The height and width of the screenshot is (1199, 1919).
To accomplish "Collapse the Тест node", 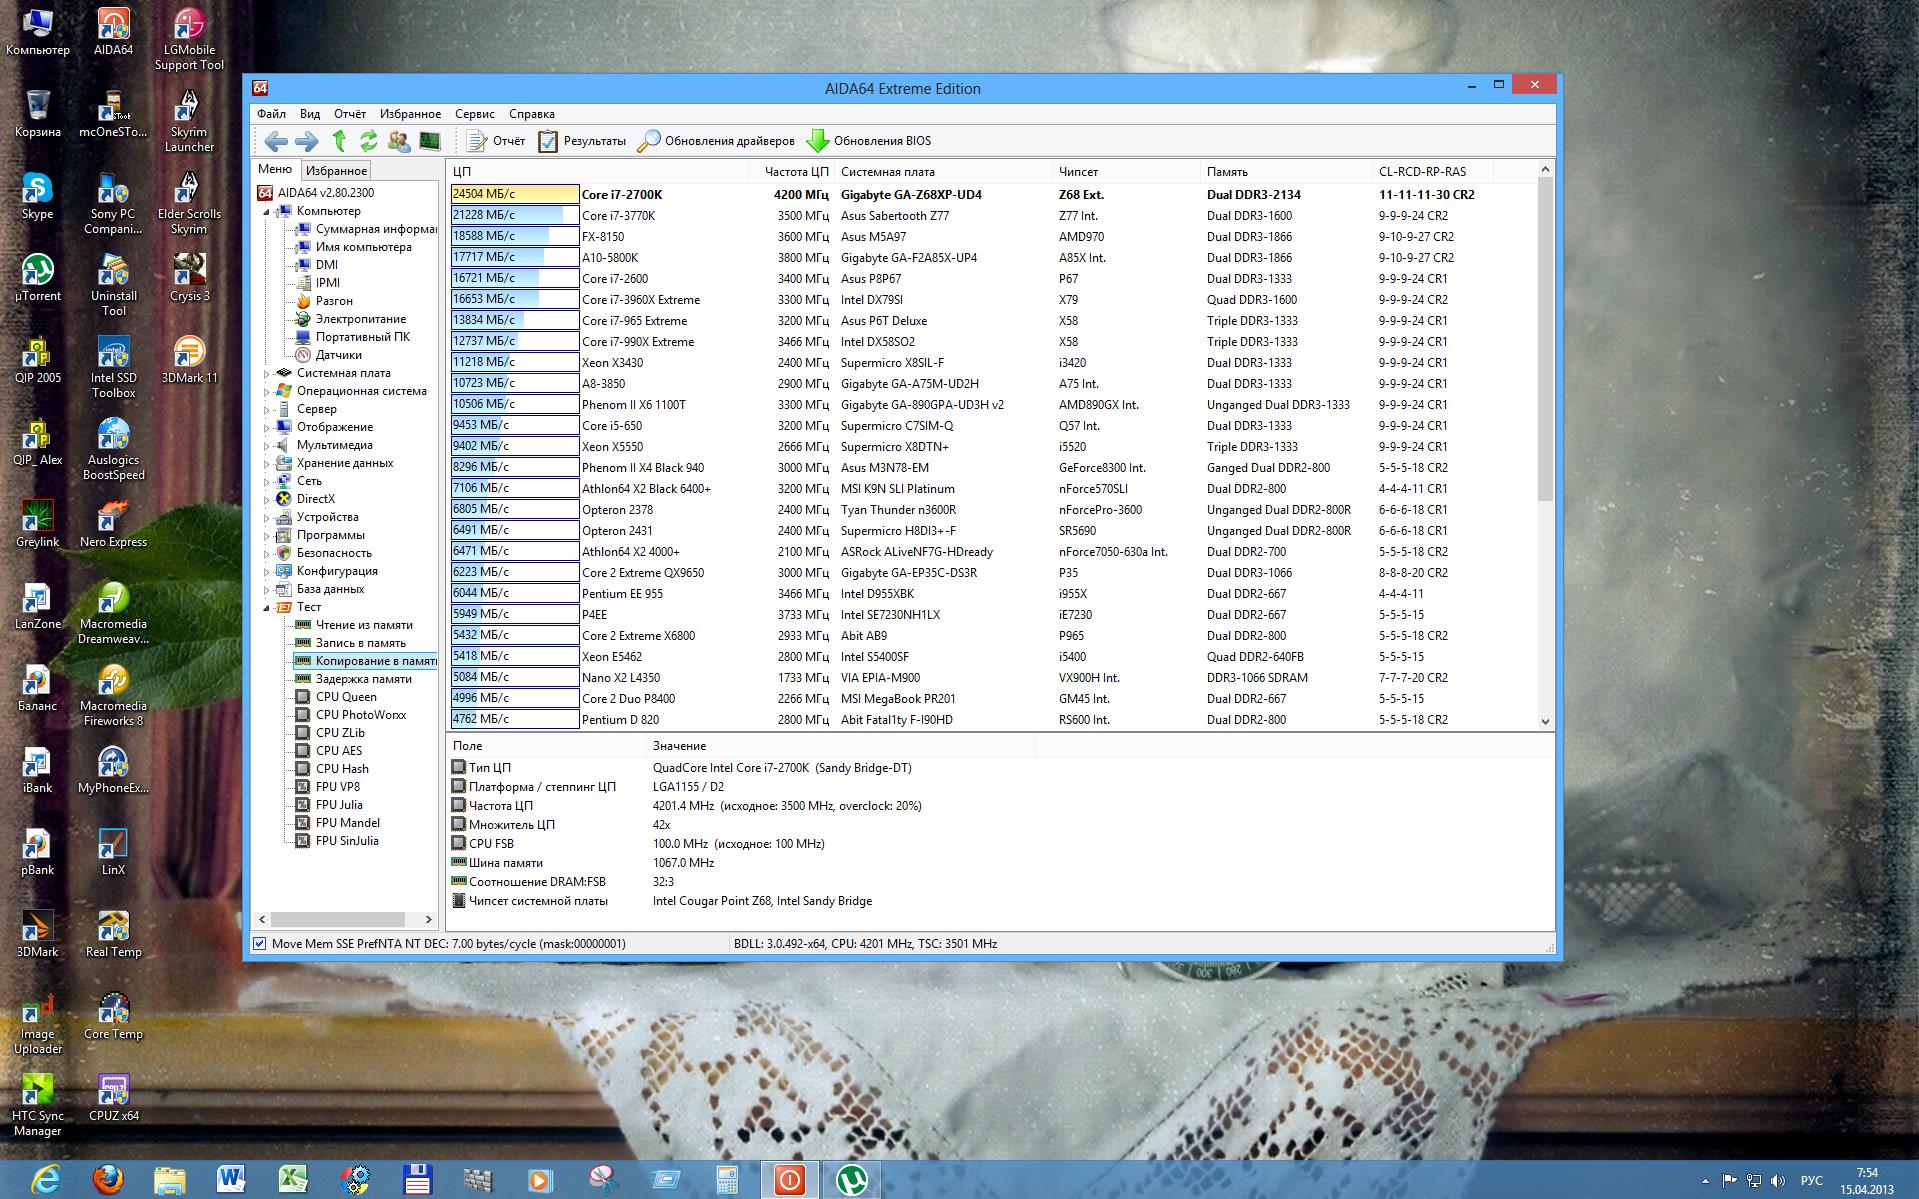I will click(267, 608).
